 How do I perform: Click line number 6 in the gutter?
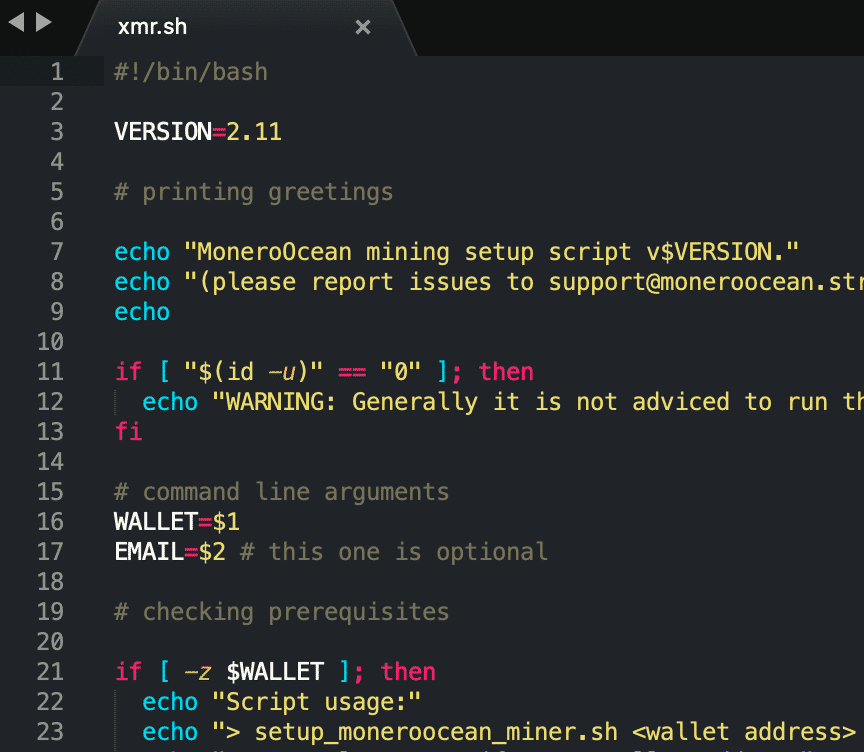(x=57, y=222)
